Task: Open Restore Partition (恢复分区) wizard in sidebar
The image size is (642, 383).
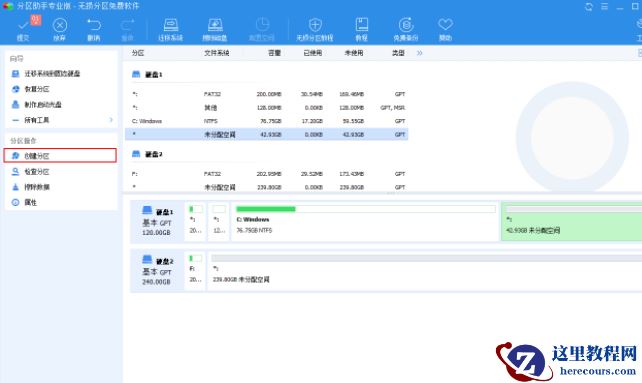Action: [x=36, y=89]
